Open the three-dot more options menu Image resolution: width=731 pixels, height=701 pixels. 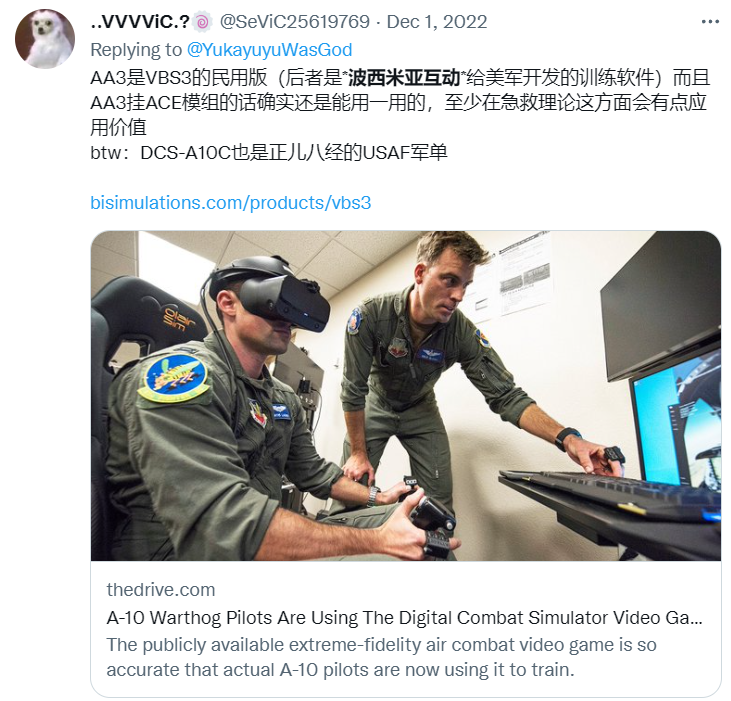point(710,22)
